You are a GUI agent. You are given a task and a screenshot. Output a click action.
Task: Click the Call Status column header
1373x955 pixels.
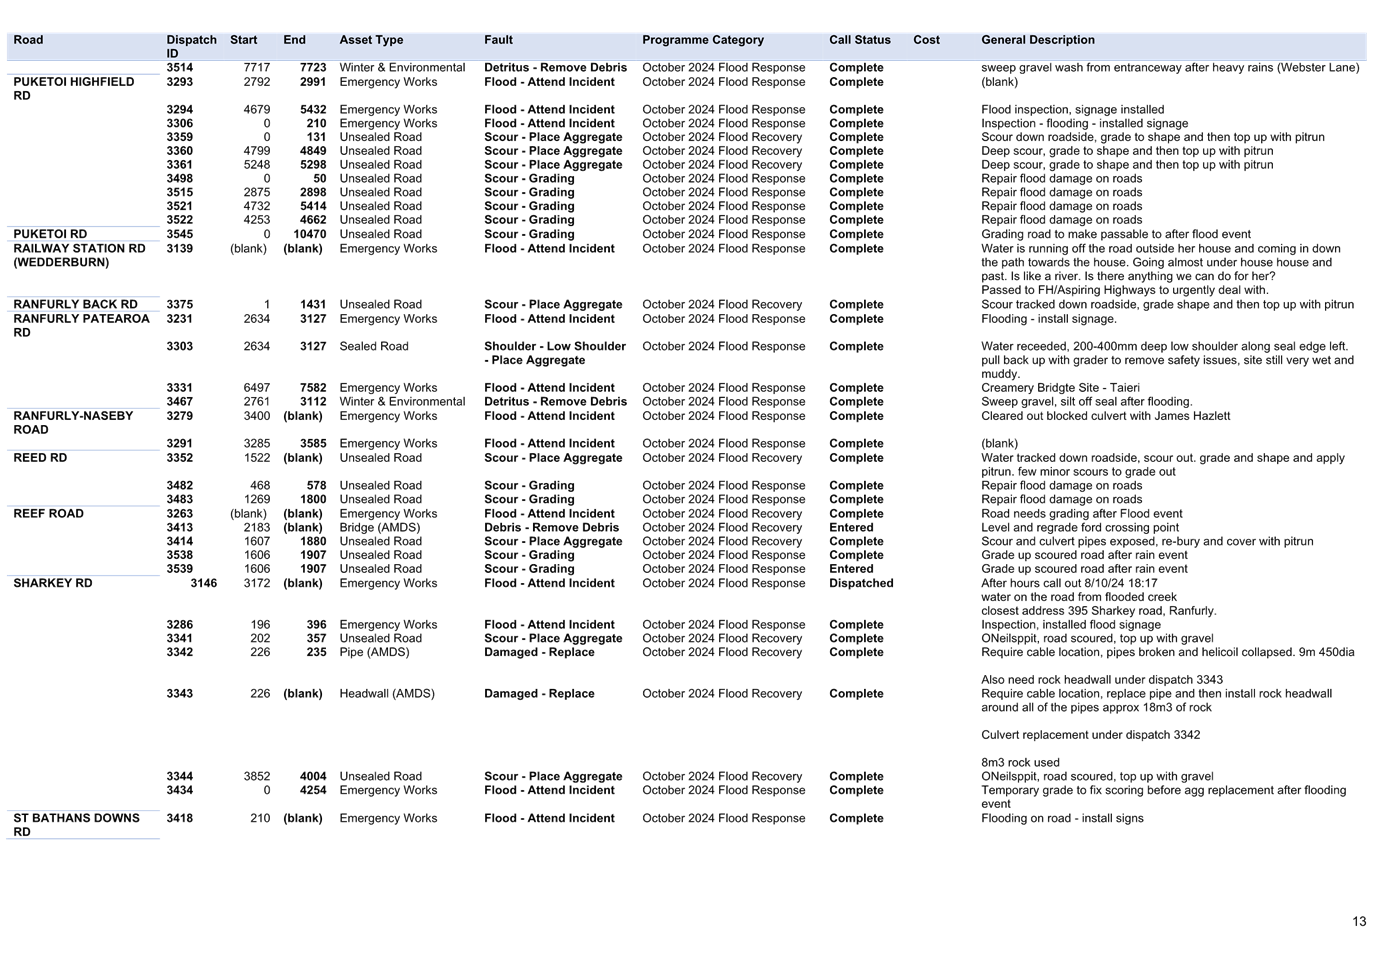point(859,39)
